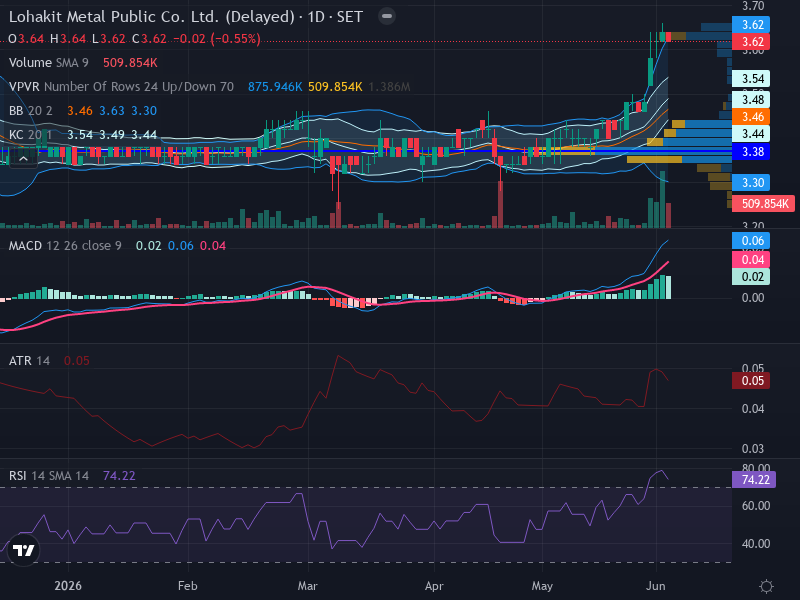800x600 pixels.
Task: Click the VPVR up volume value 875.946K
Action: tap(275, 87)
